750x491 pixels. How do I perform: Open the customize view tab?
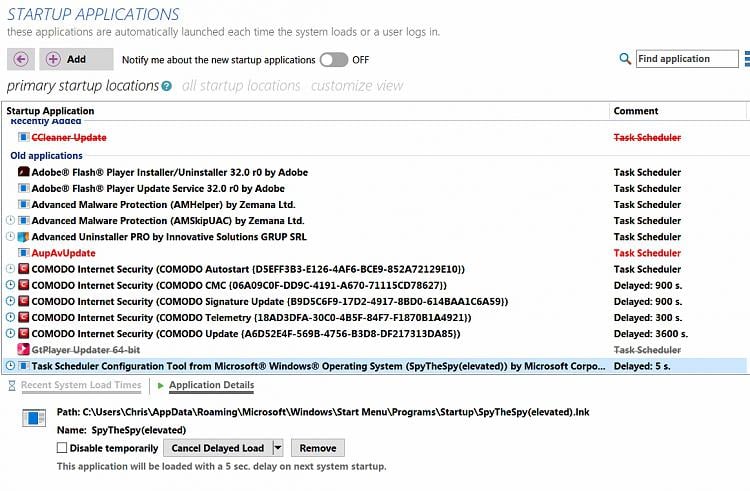coord(357,86)
